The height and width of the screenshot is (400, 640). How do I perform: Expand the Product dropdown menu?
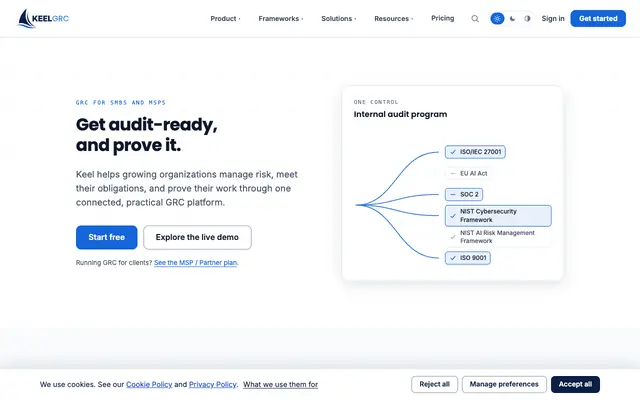[225, 18]
